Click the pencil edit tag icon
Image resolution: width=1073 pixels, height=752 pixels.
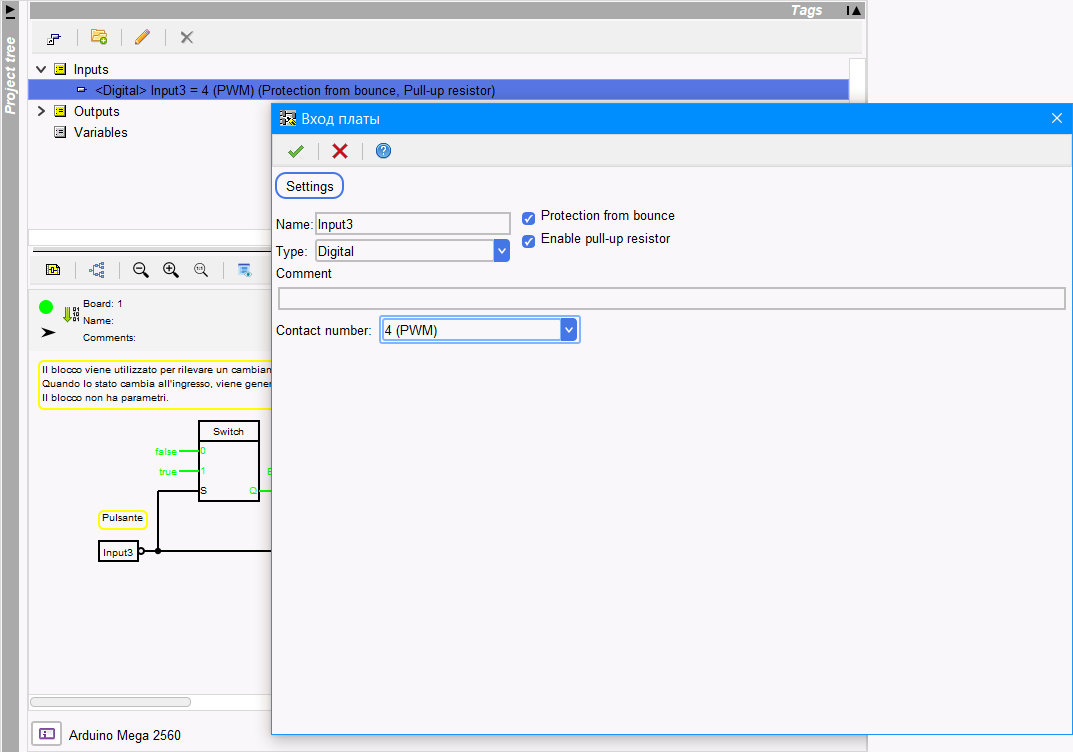[x=142, y=37]
